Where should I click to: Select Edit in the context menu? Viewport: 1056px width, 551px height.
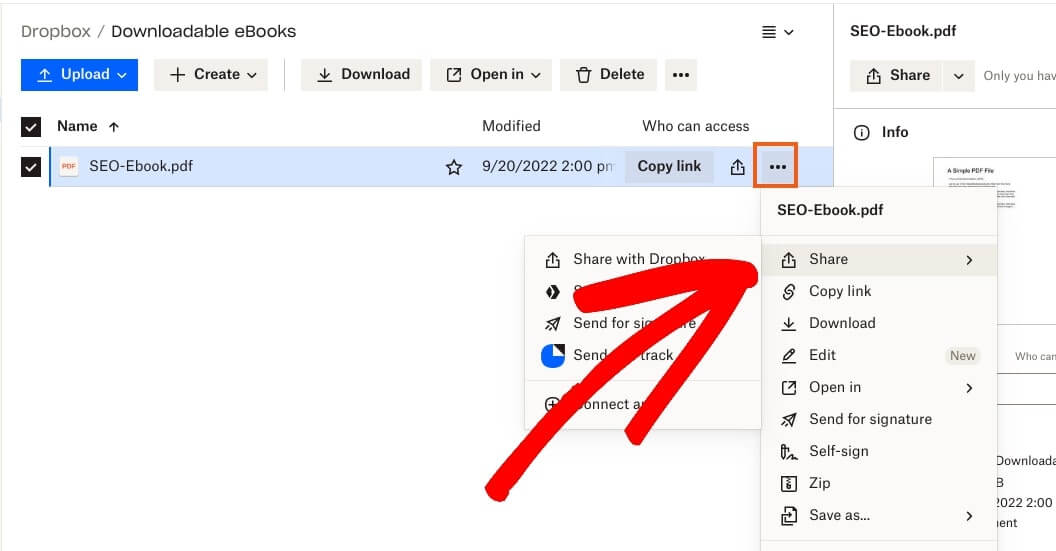click(878, 355)
